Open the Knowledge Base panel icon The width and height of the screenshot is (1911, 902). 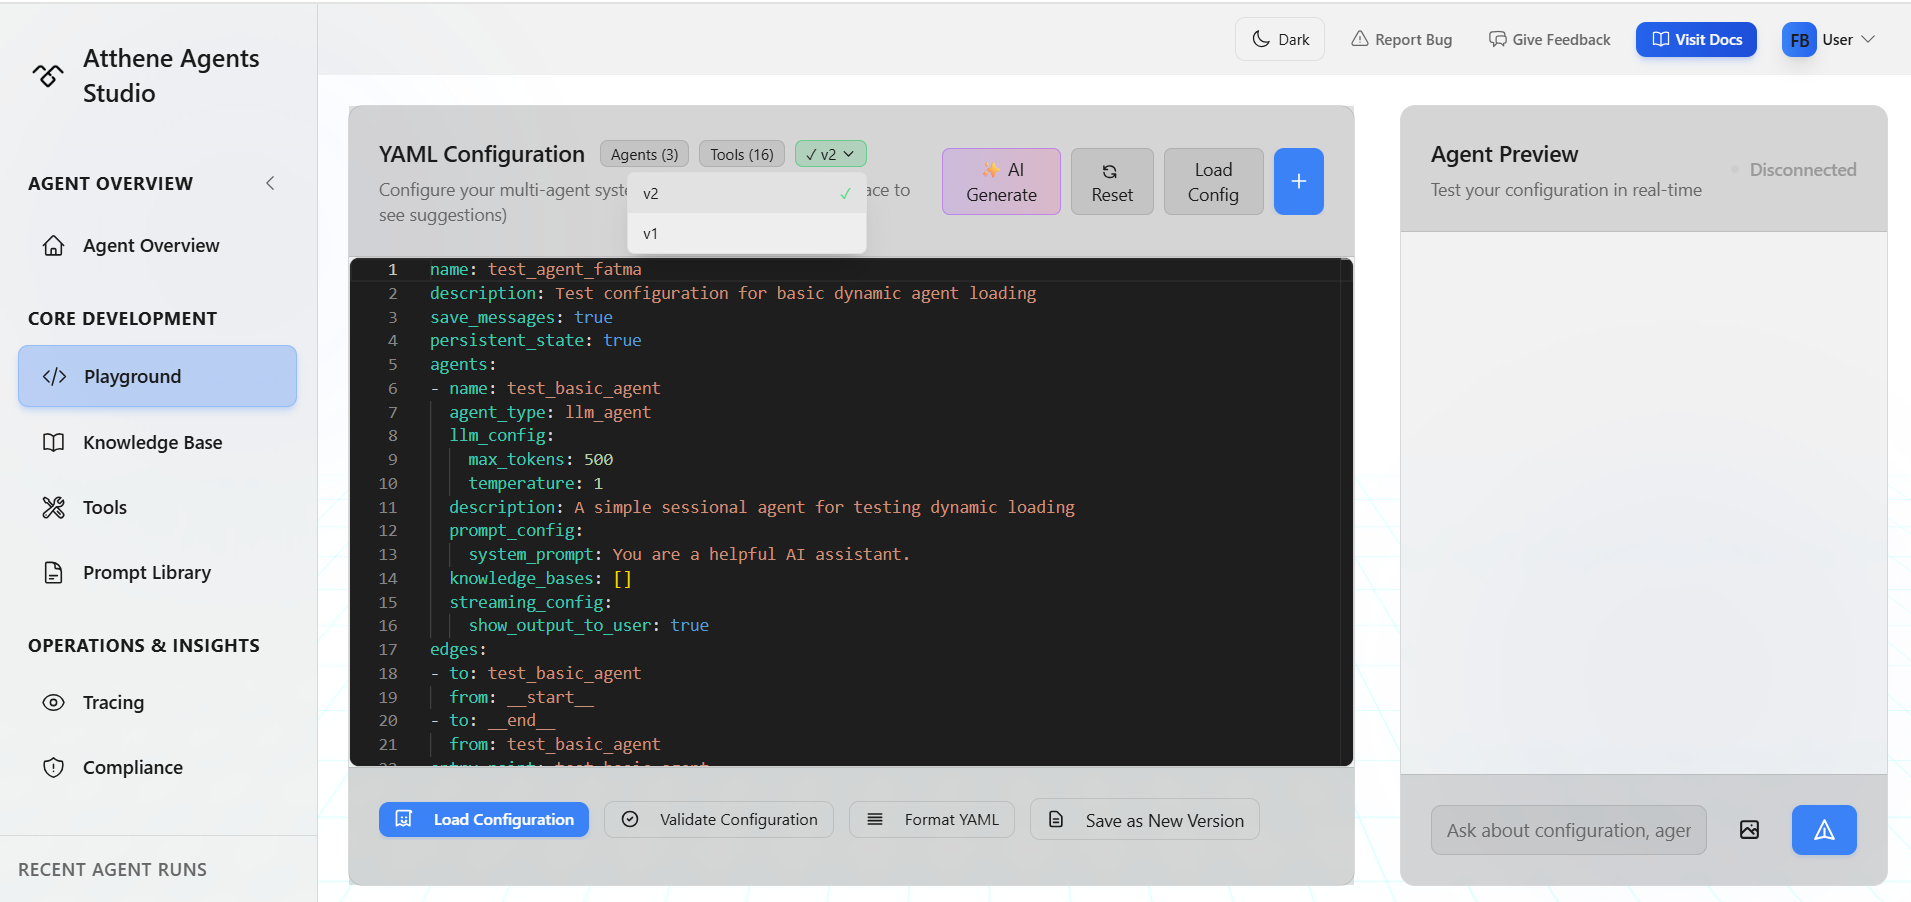(x=54, y=441)
